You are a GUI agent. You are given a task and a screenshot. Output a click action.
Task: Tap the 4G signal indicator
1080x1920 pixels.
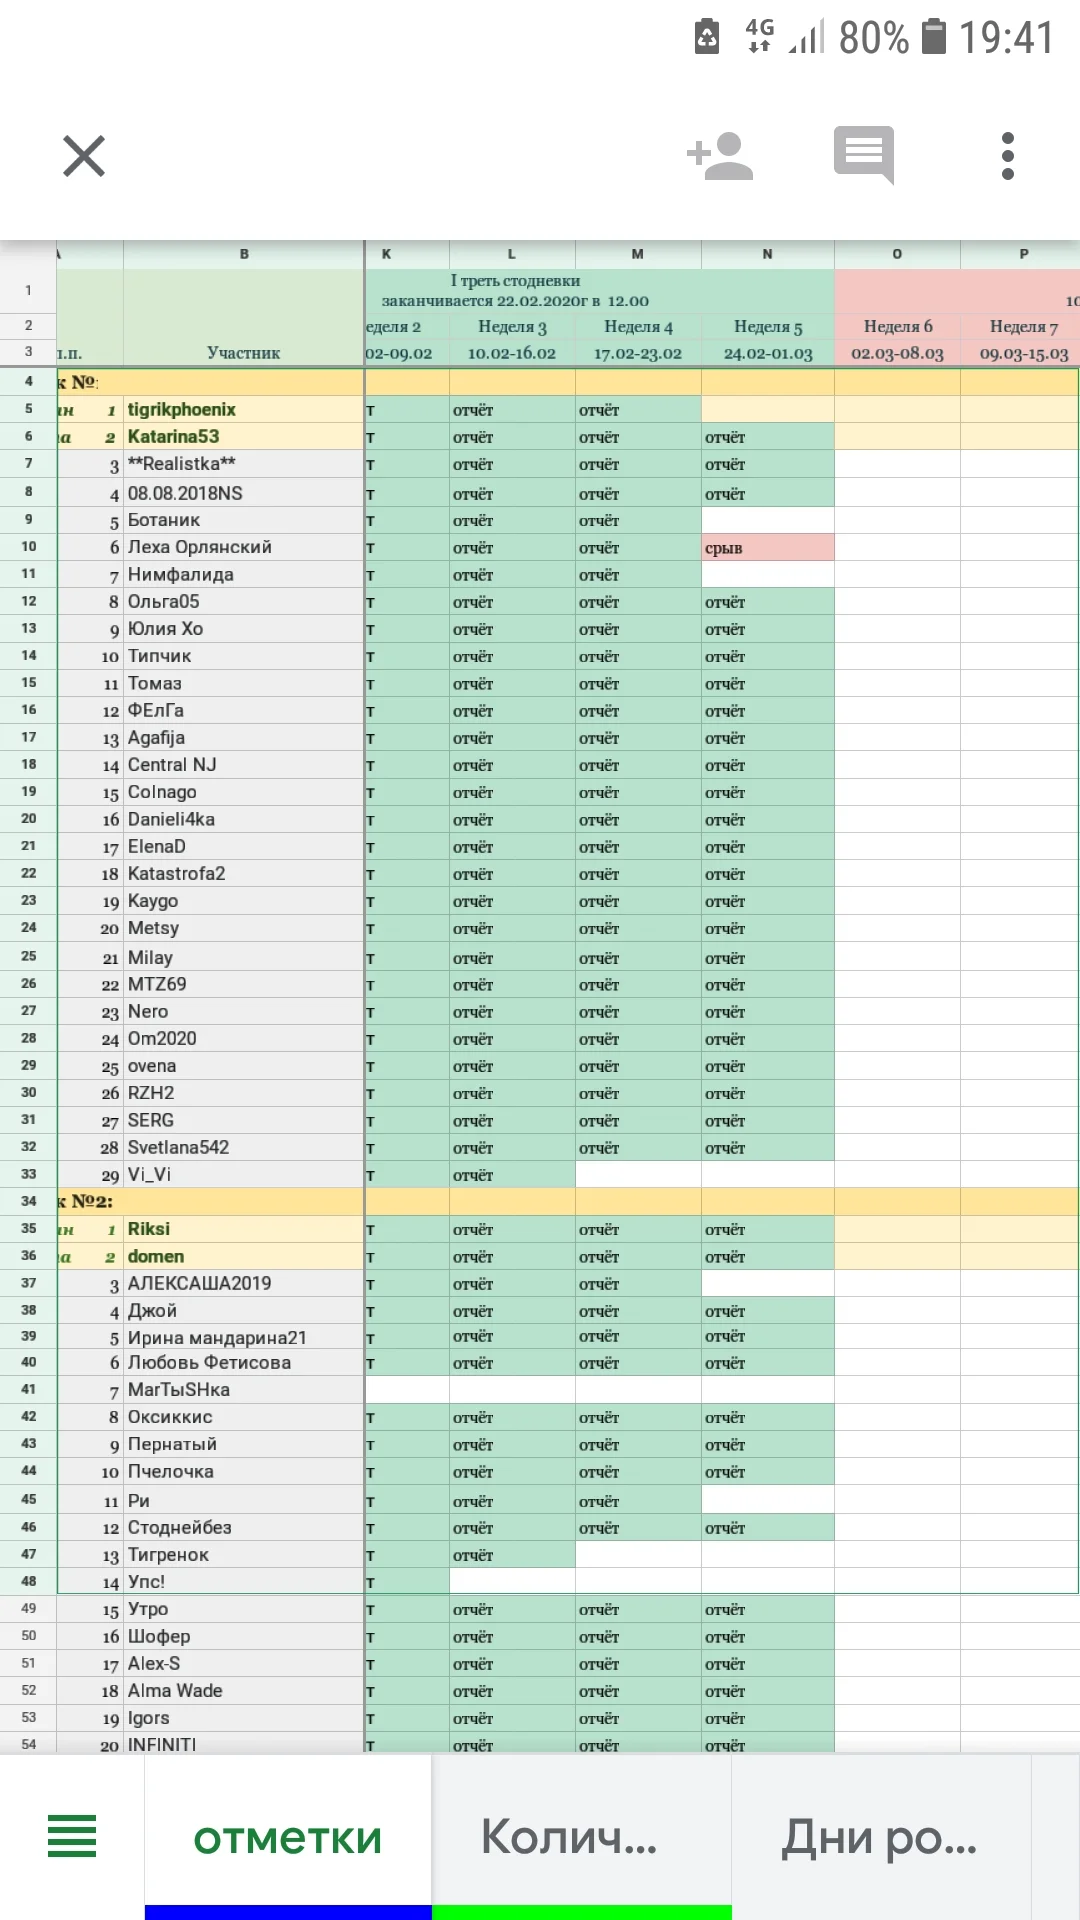(x=760, y=36)
